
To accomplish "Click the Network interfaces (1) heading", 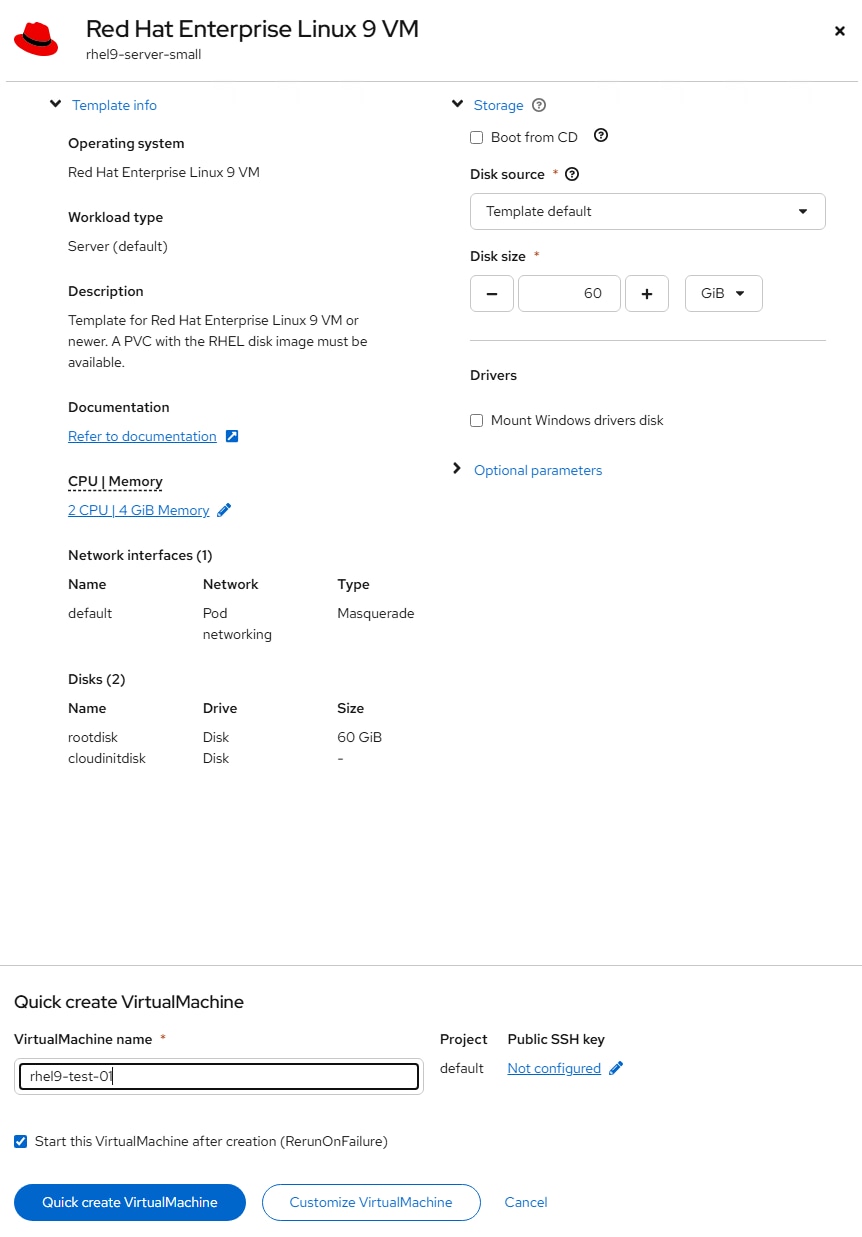I will click(140, 555).
